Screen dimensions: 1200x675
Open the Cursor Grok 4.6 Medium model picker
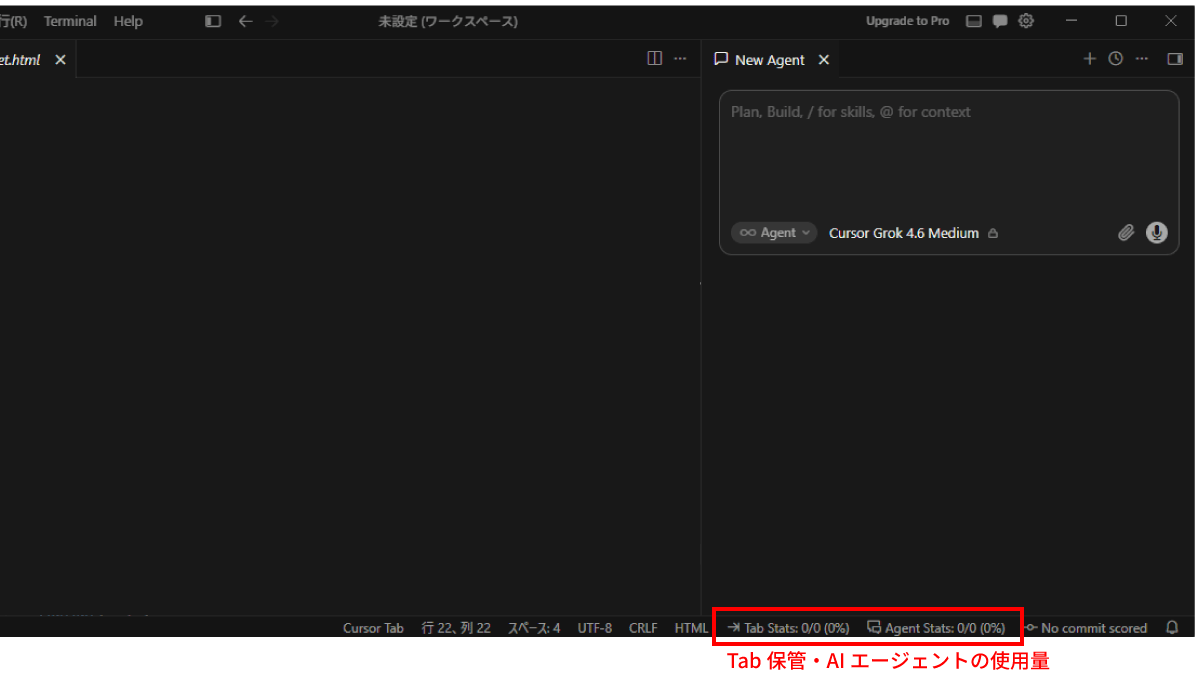(x=904, y=233)
